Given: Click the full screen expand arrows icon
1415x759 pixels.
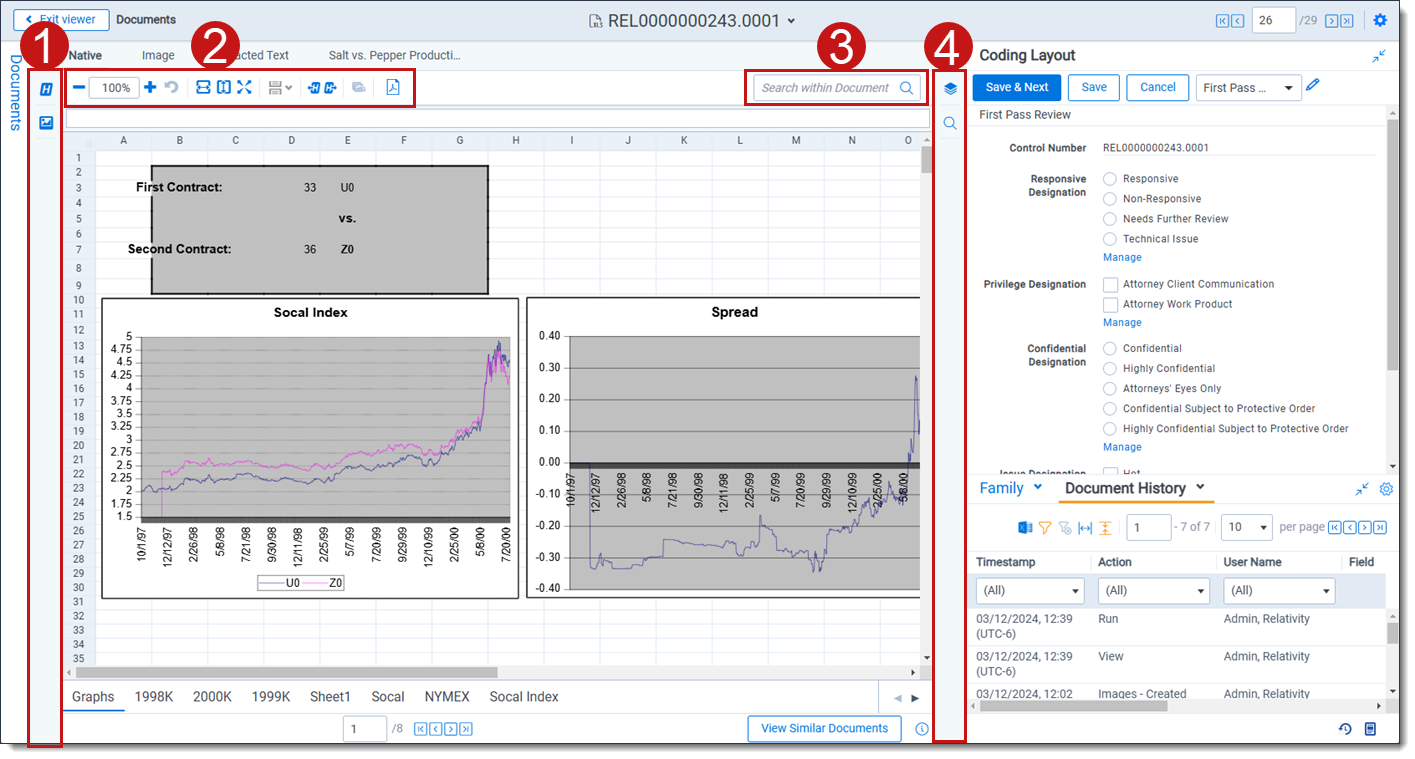Looking at the screenshot, I should coord(244,88).
